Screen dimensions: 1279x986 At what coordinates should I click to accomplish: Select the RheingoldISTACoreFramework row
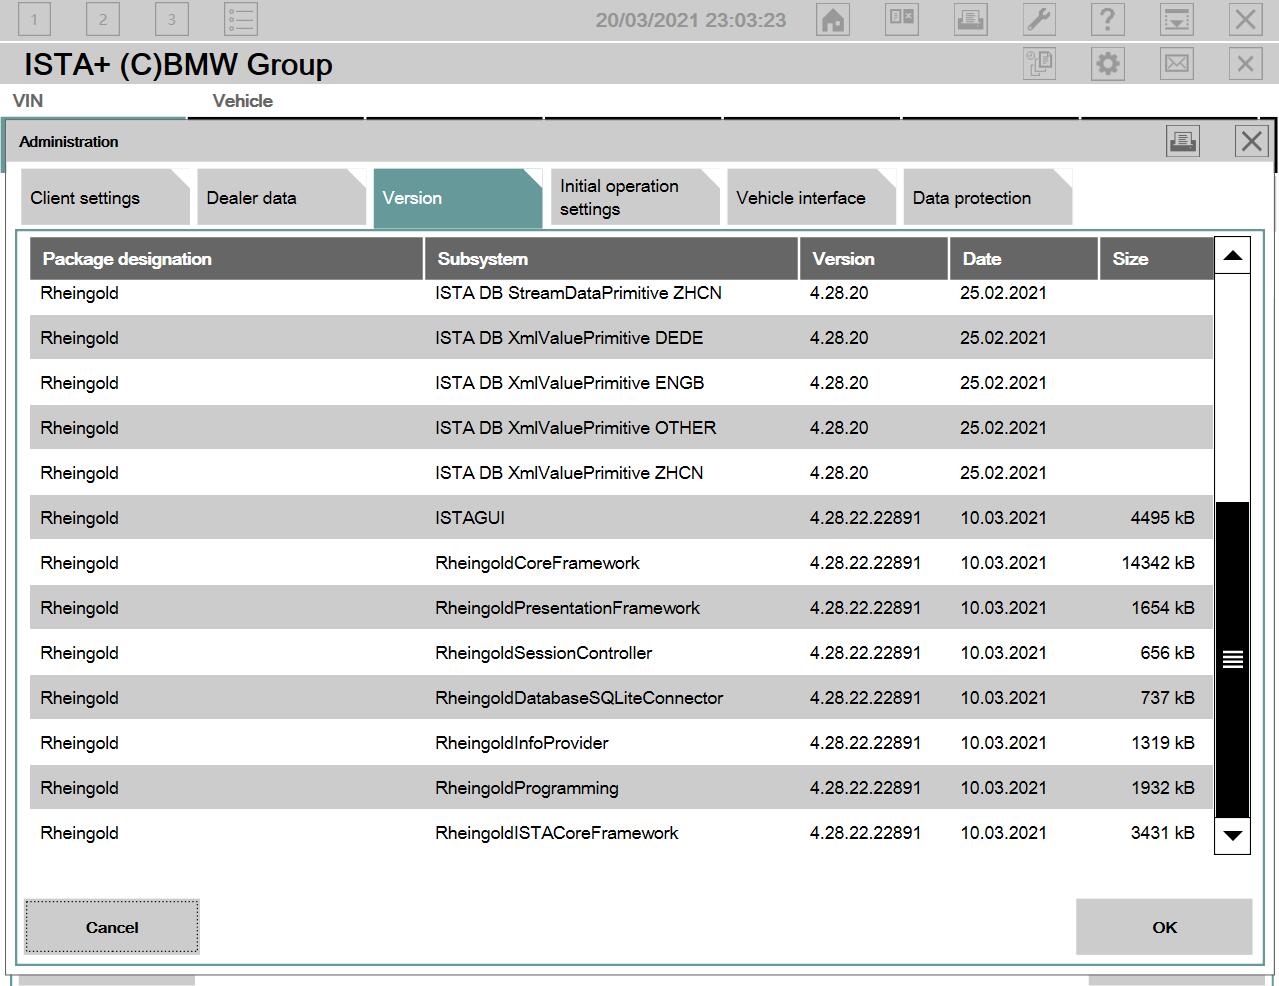pos(621,833)
